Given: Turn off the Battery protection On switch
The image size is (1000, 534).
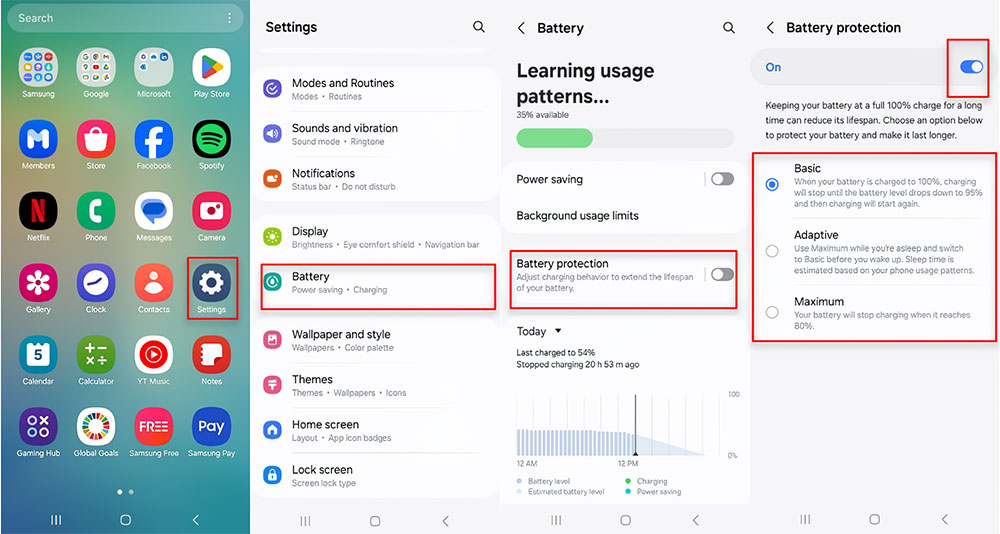Looking at the screenshot, I should click(971, 67).
